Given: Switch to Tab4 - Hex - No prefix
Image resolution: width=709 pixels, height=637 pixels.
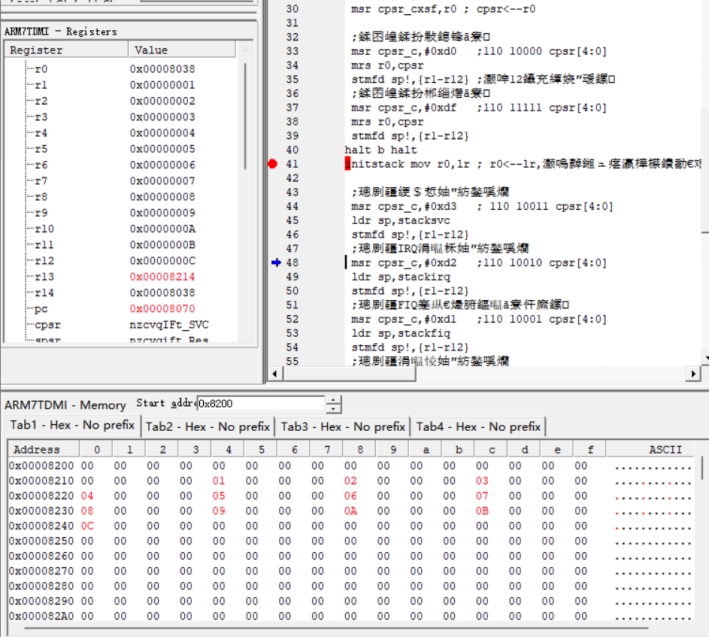Looking at the screenshot, I should pyautogui.click(x=478, y=427).
